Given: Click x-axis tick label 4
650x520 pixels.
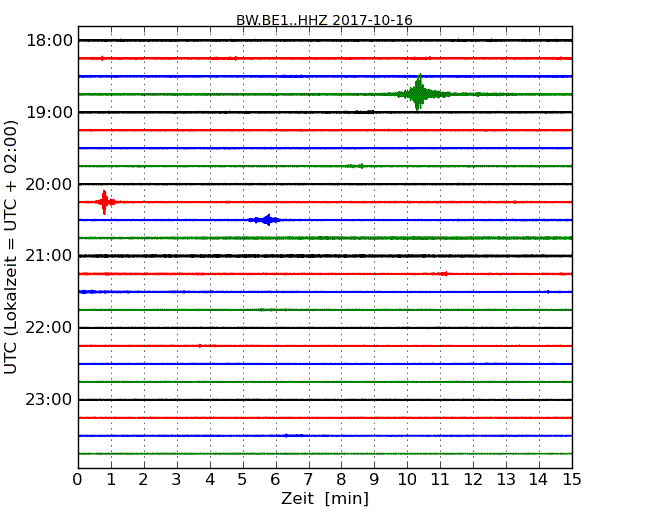Looking at the screenshot, I should pos(210,480).
